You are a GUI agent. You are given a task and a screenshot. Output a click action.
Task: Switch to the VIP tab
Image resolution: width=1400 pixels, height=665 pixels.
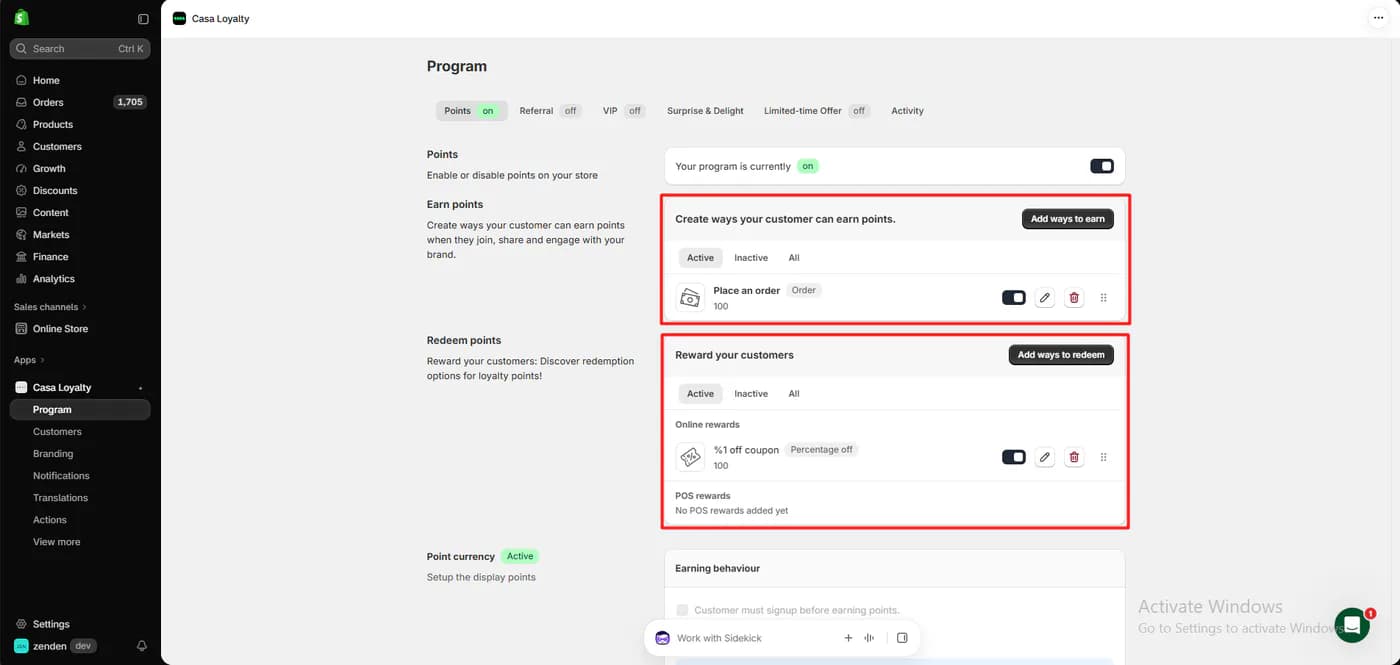[623, 111]
